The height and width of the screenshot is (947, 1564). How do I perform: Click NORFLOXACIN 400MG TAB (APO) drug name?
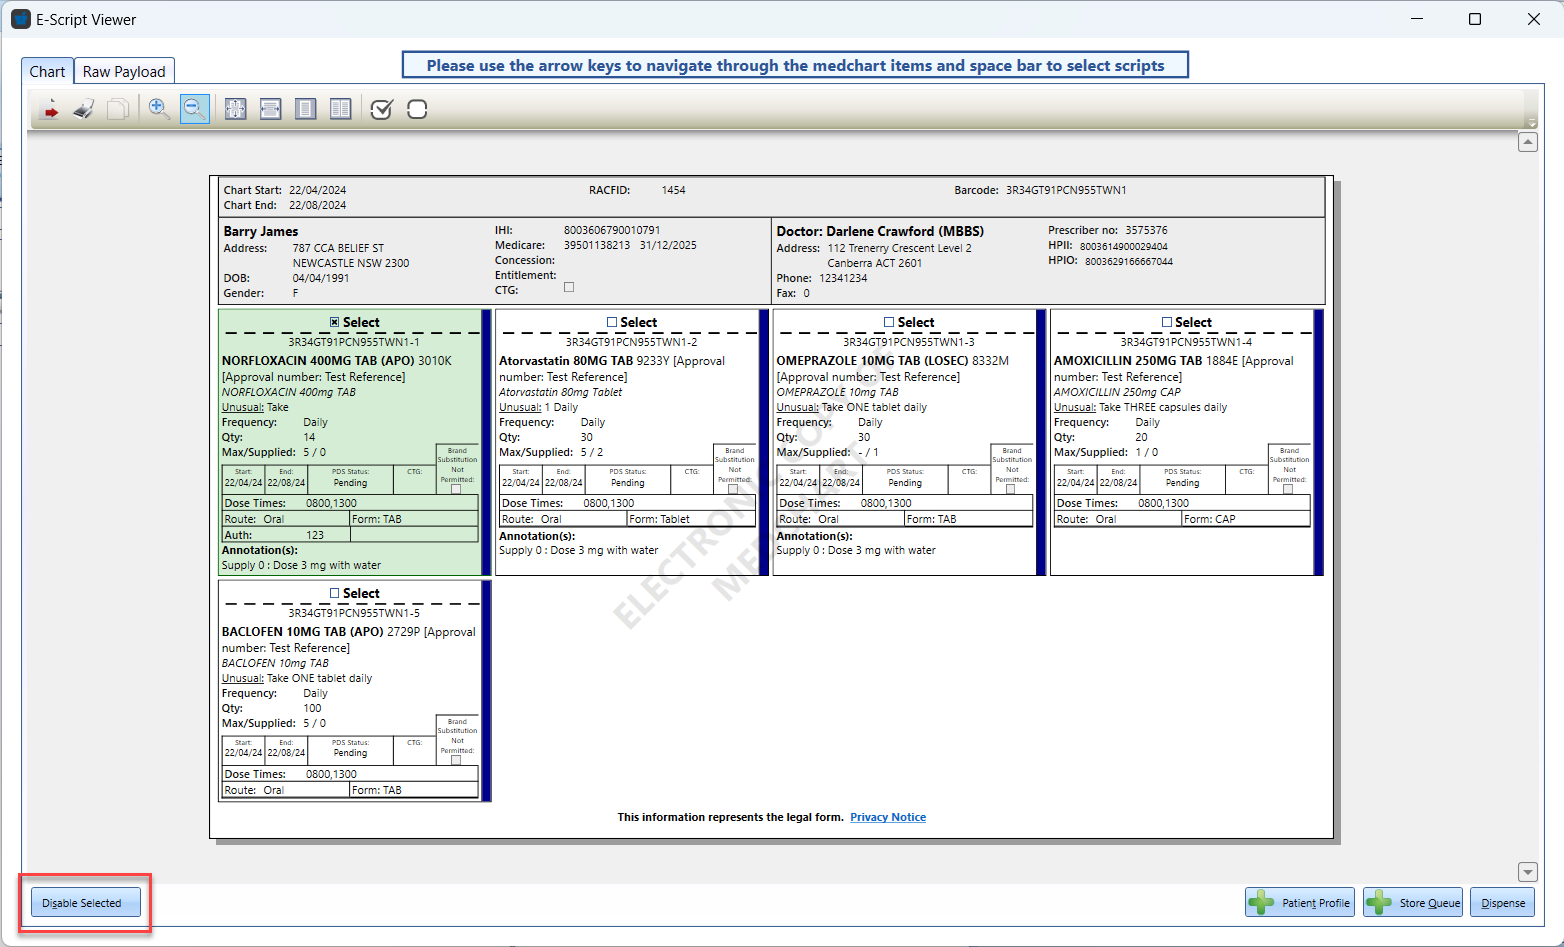318,361
